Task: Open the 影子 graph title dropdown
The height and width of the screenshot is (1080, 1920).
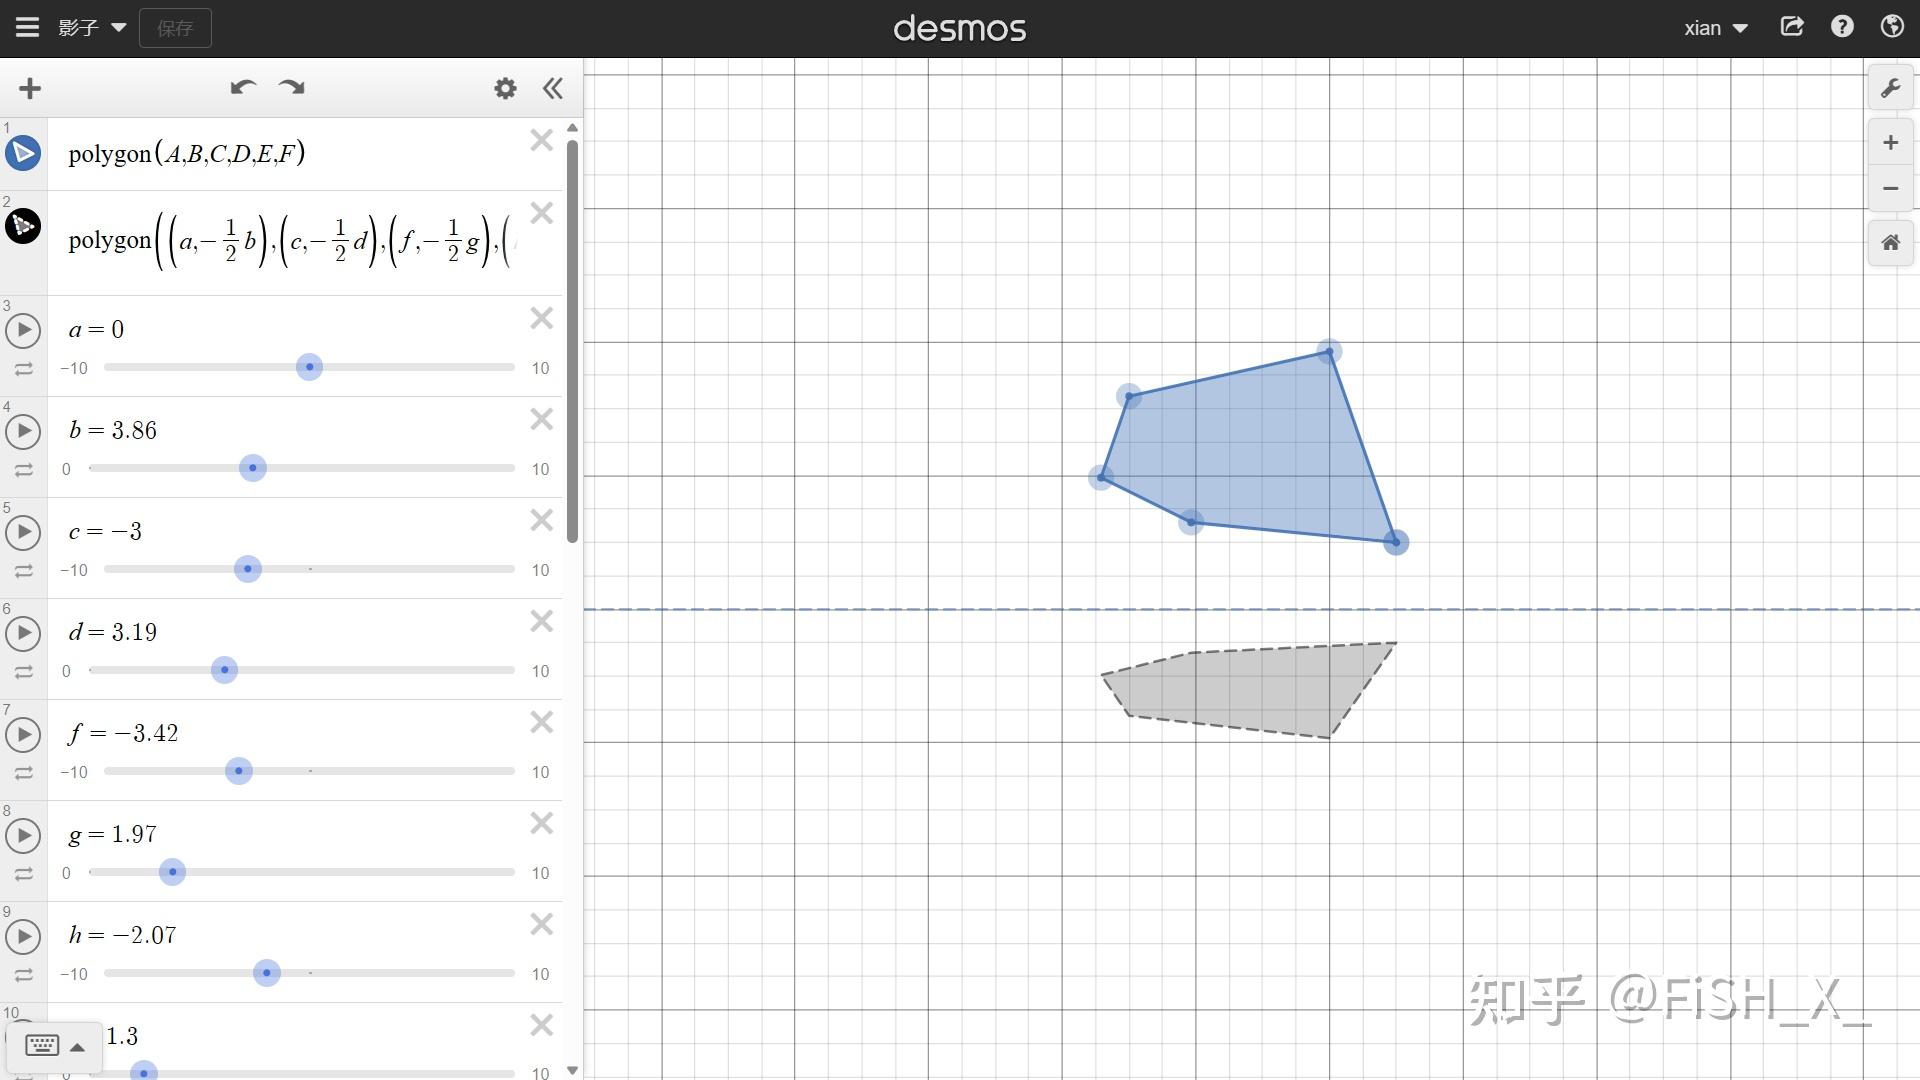Action: click(x=92, y=28)
